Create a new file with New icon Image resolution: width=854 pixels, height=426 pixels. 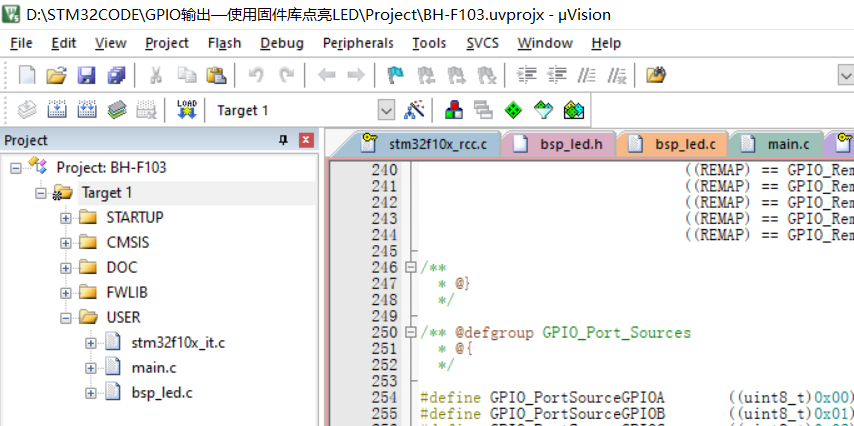pos(26,75)
